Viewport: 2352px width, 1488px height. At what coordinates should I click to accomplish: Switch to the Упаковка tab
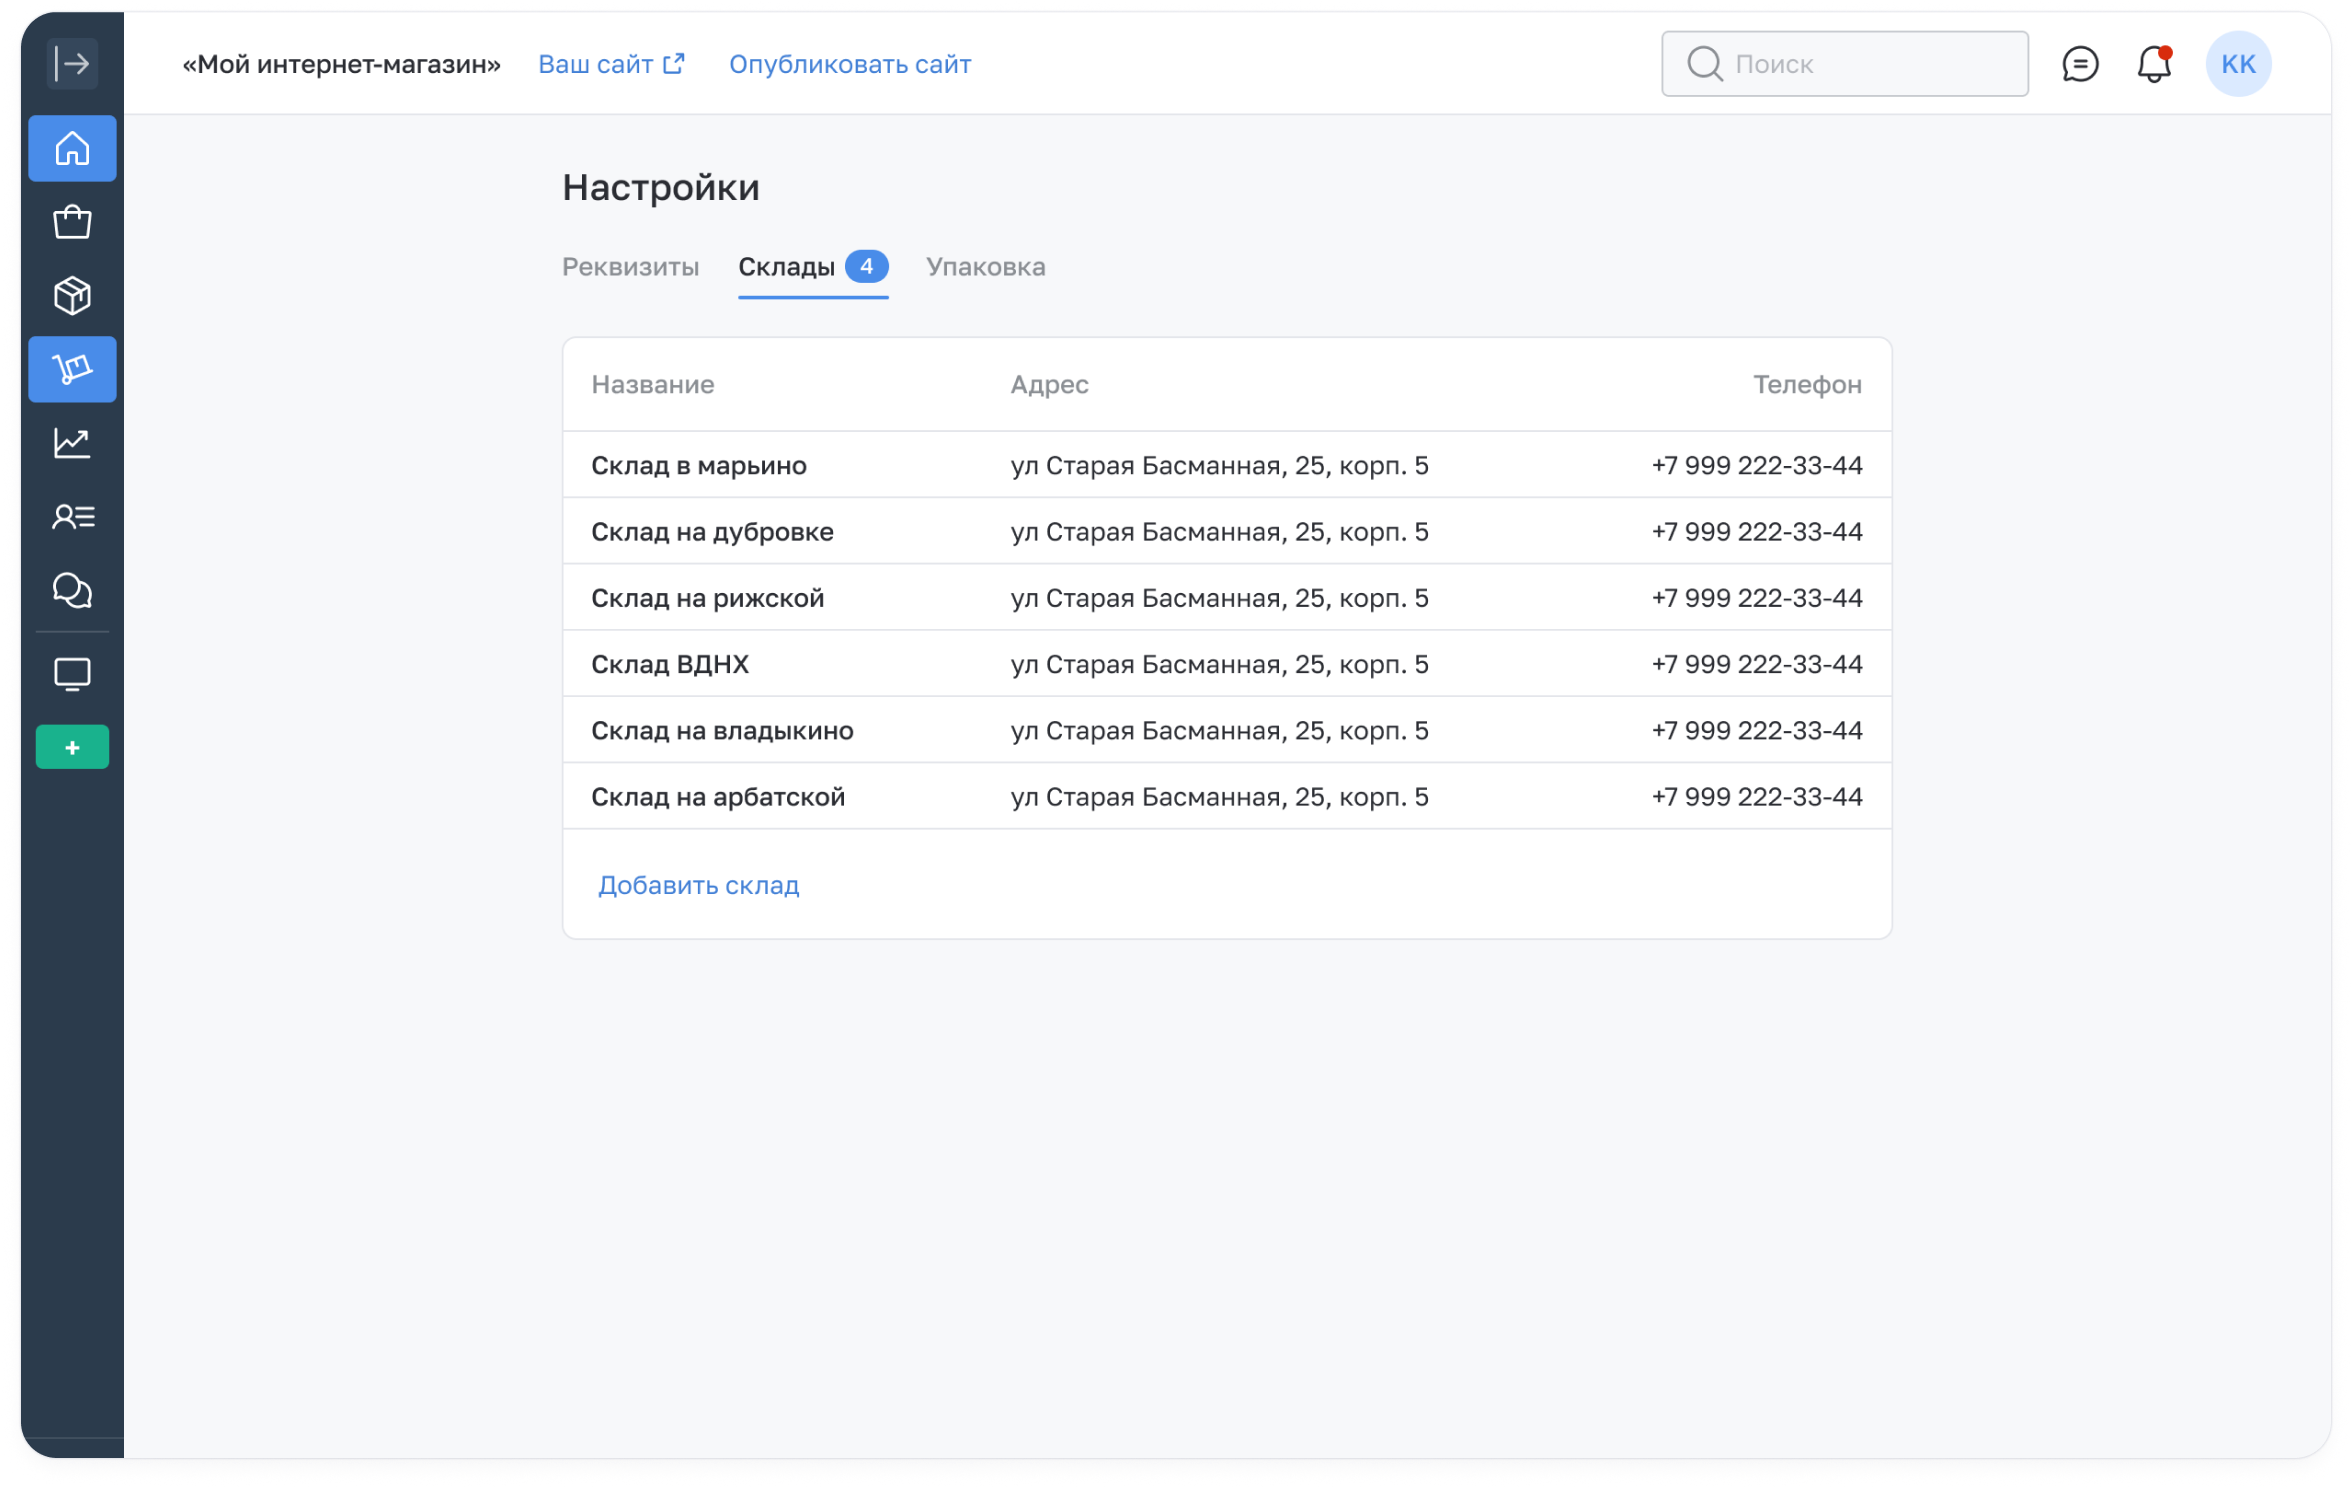point(985,267)
